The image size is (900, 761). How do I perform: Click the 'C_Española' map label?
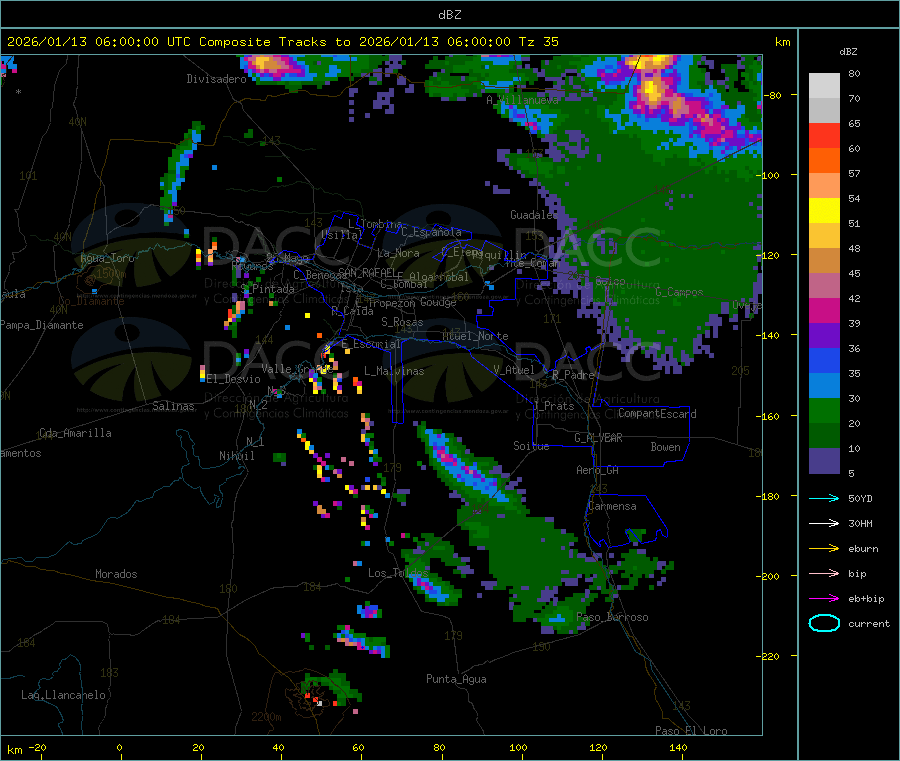tap(431, 232)
